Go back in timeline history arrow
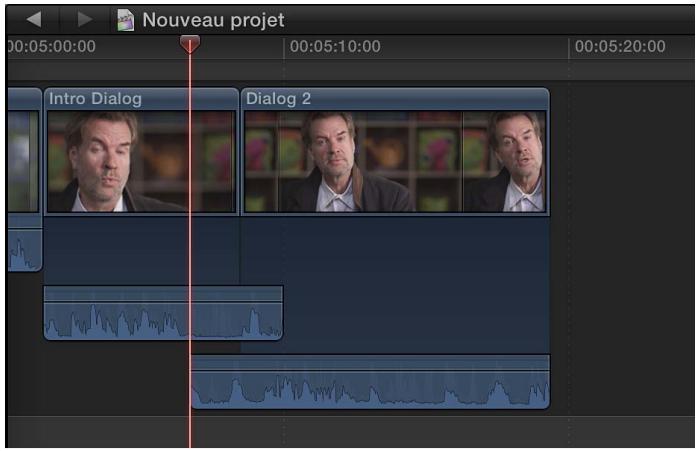This screenshot has width=698, height=451. (34, 19)
